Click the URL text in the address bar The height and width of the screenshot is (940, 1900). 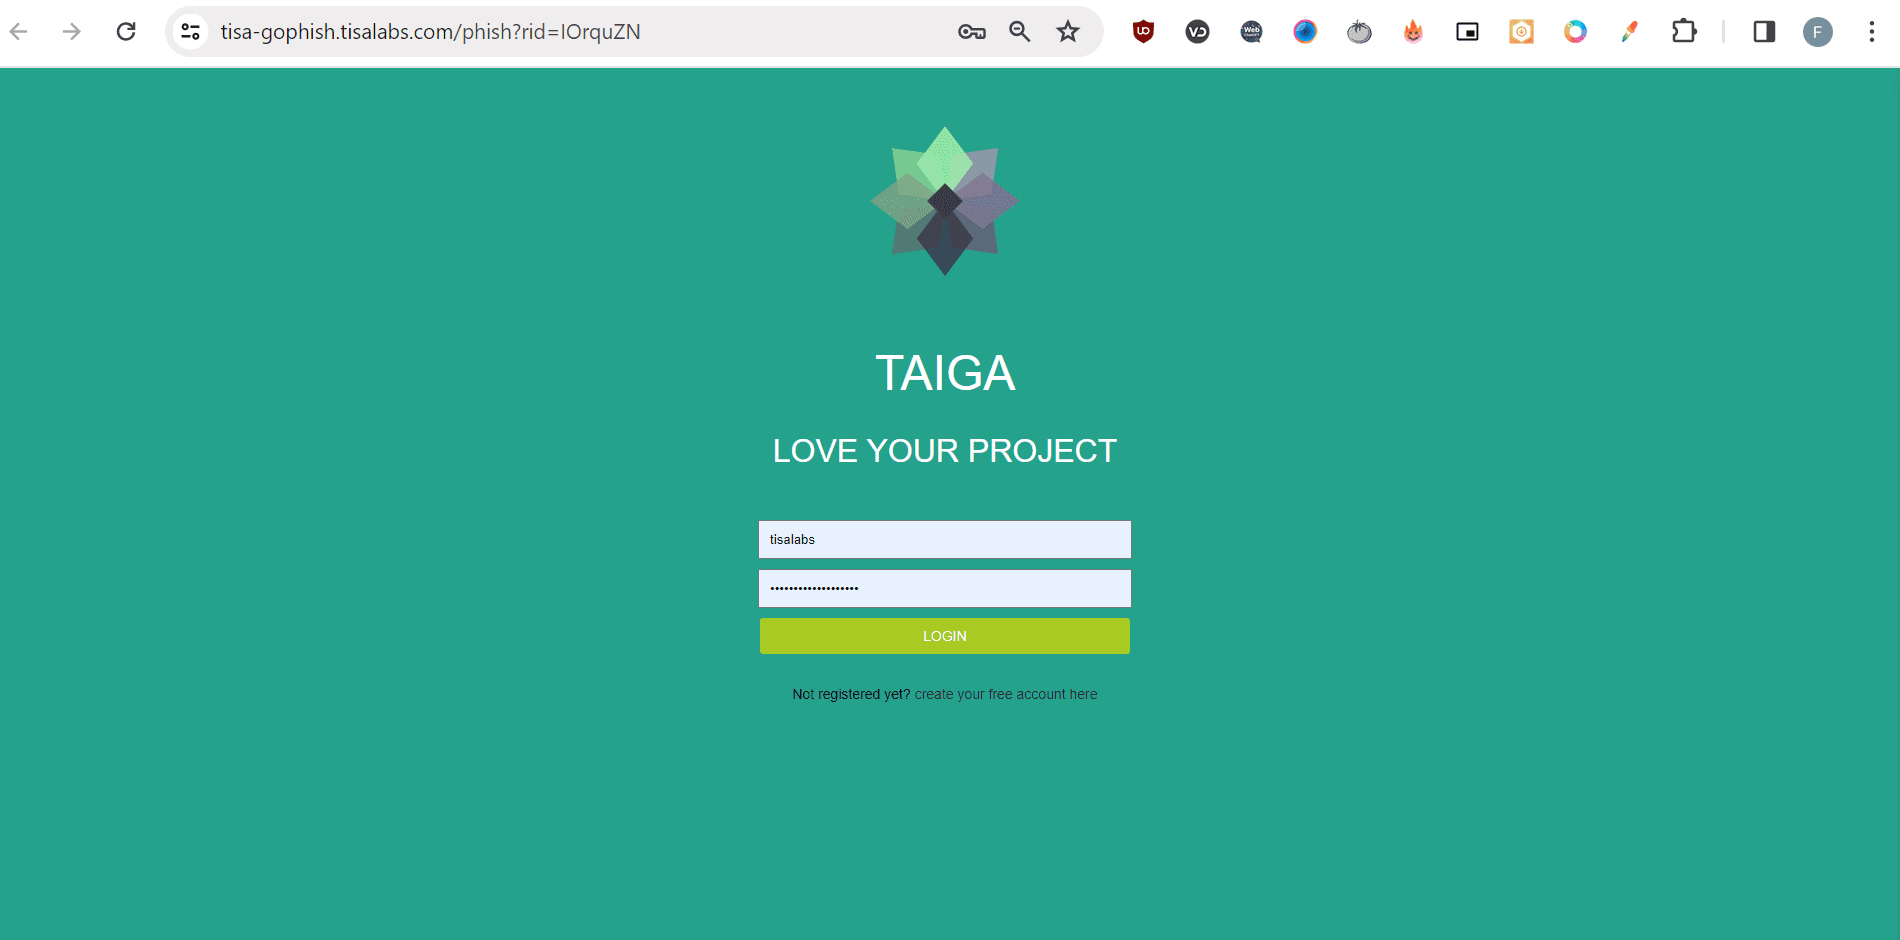pos(430,32)
